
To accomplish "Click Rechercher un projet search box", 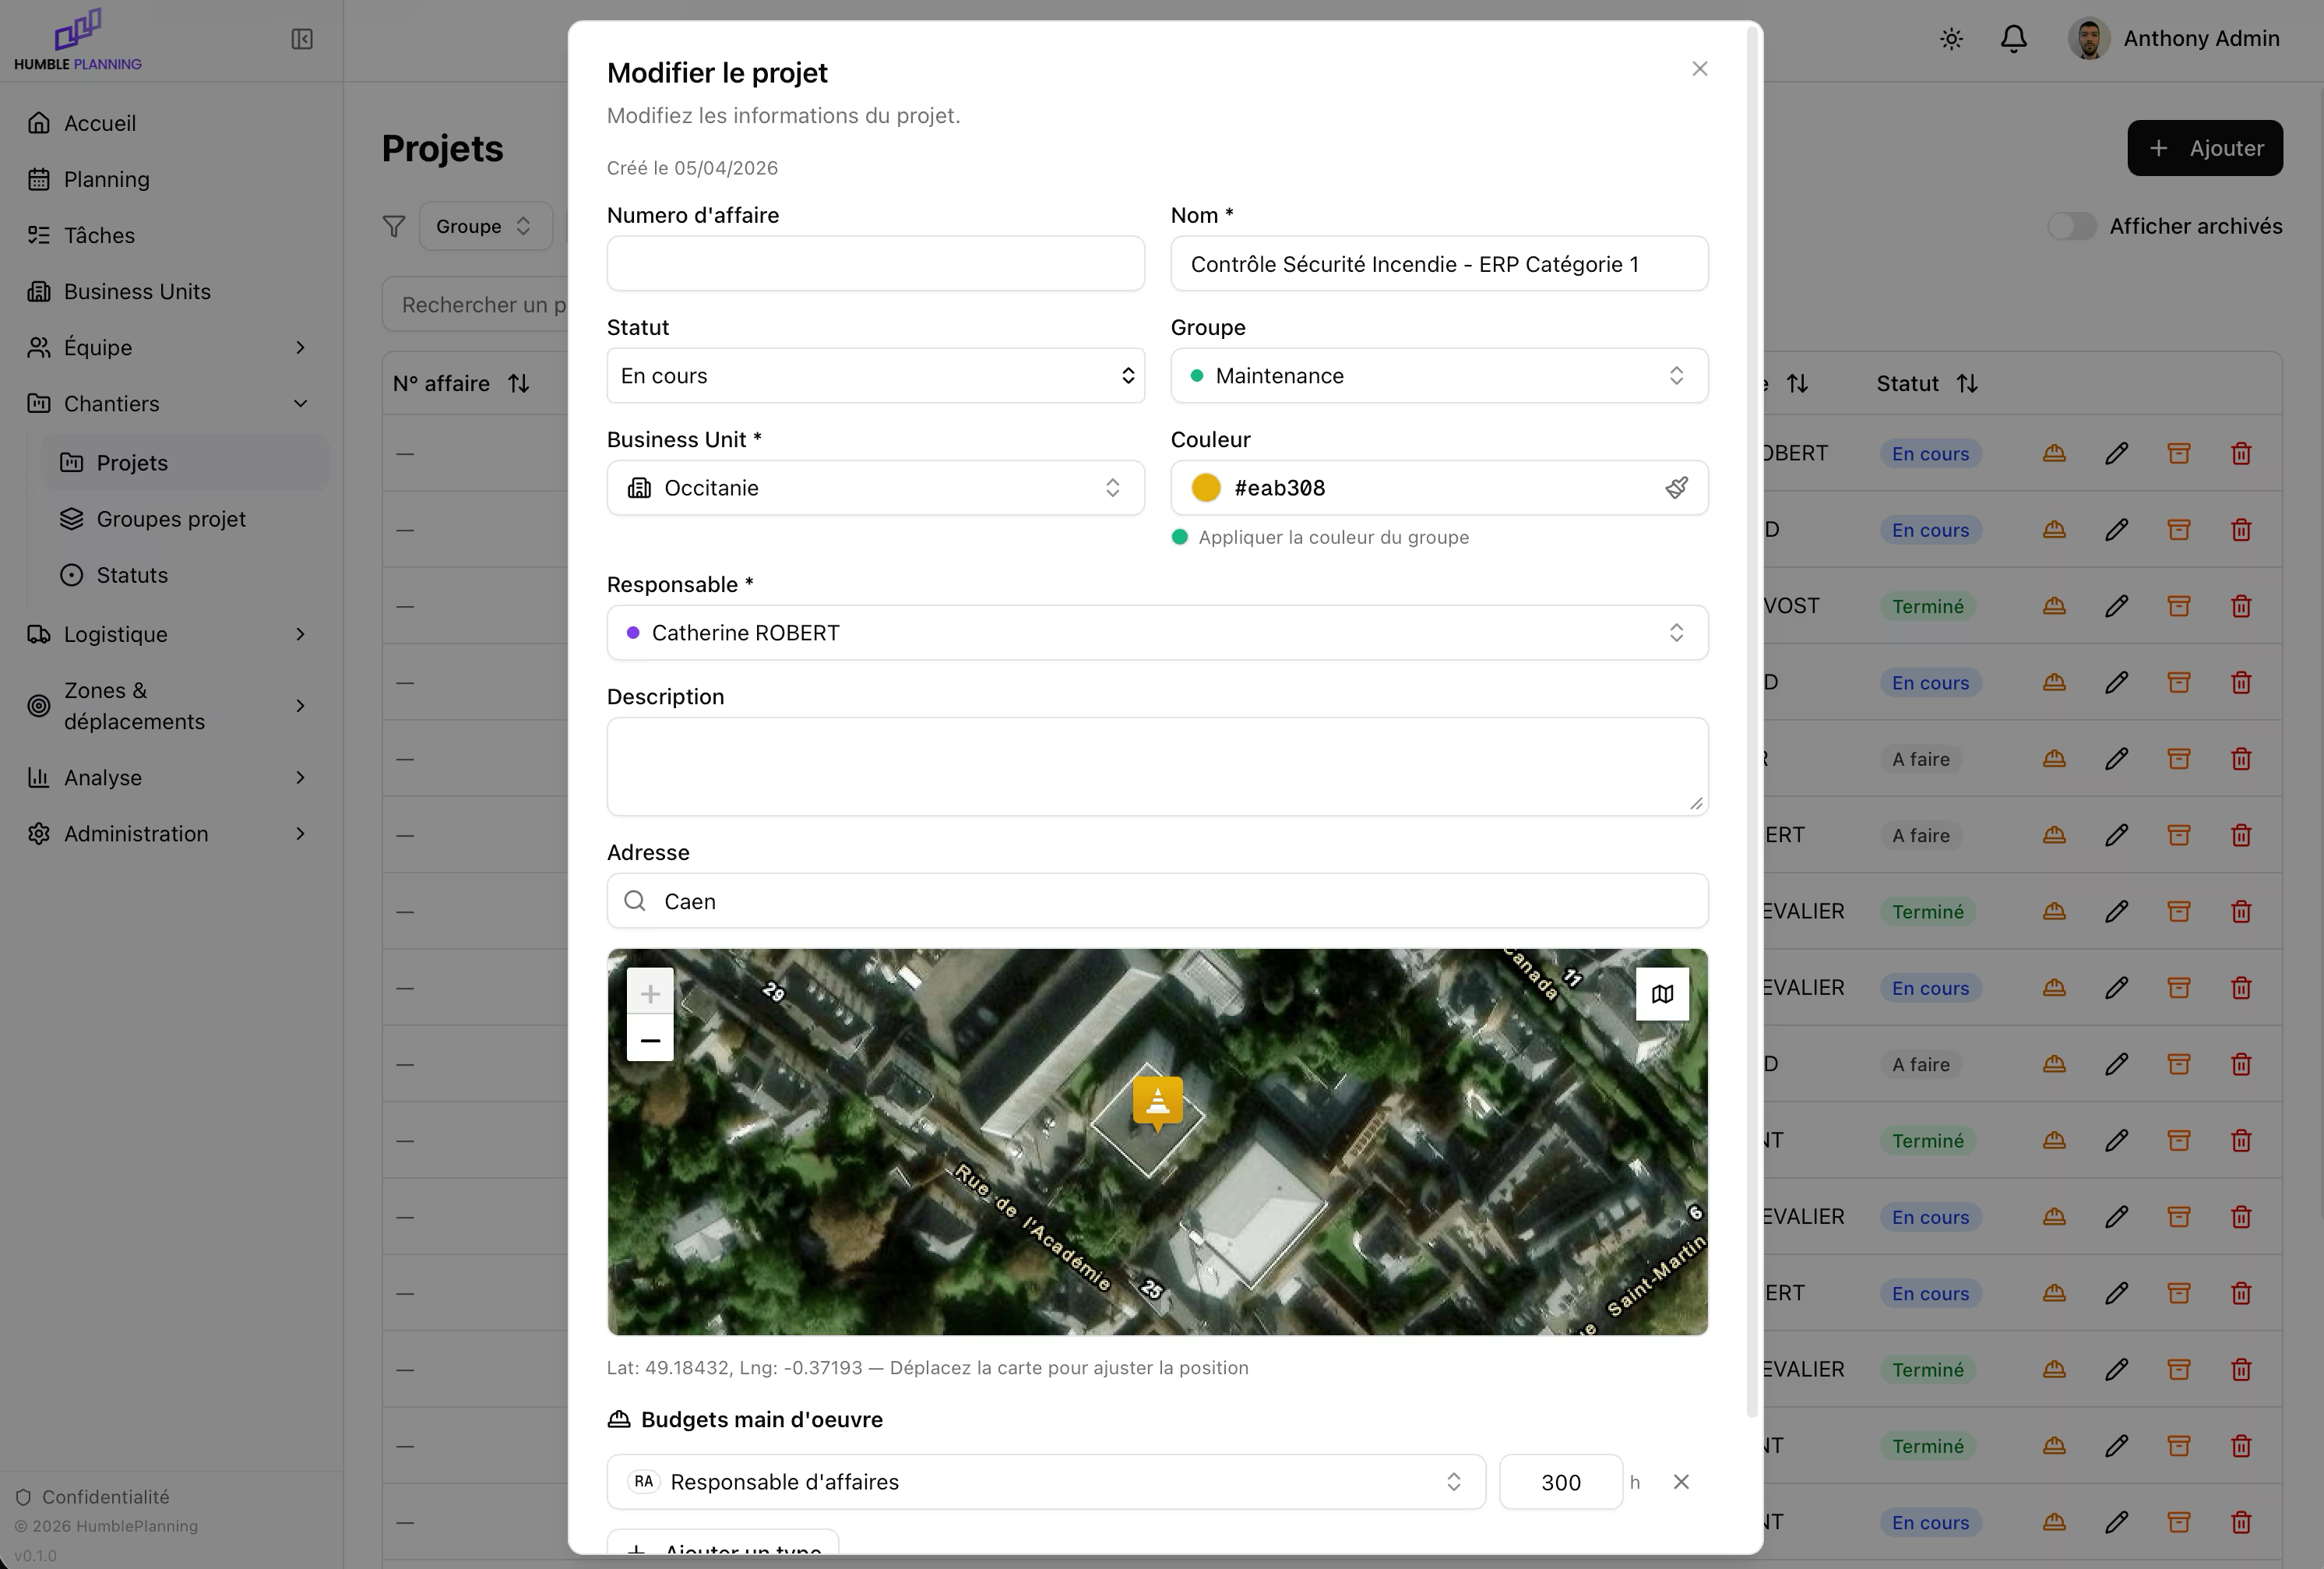I will [x=476, y=305].
